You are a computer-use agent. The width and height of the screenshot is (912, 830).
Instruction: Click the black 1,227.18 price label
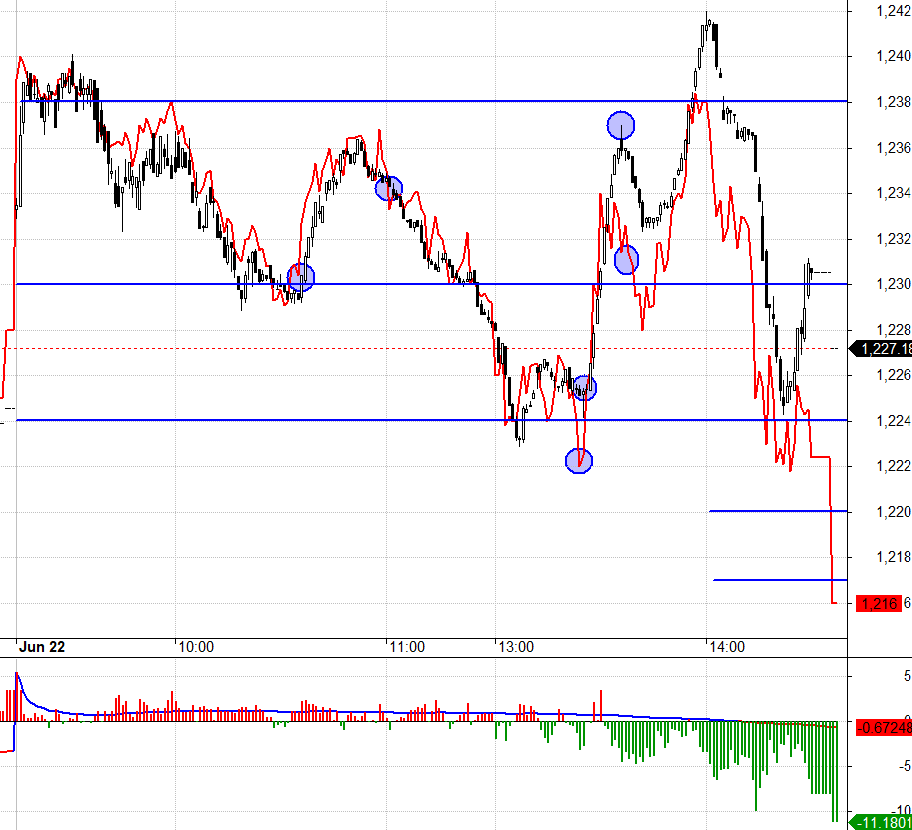click(x=881, y=349)
